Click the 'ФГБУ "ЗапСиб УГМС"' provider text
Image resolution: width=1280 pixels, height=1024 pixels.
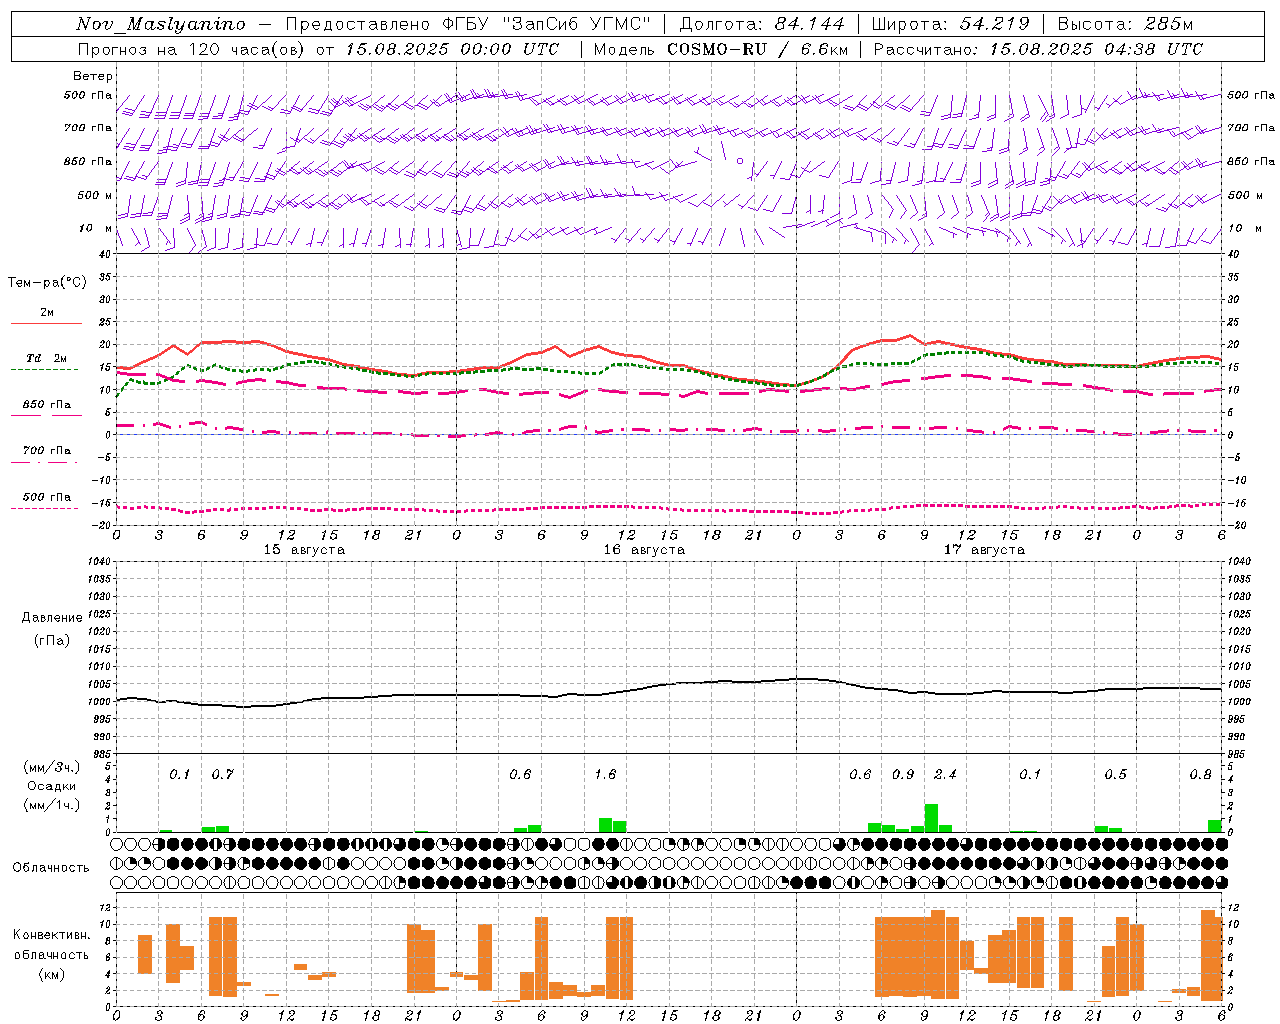pyautogui.click(x=546, y=24)
